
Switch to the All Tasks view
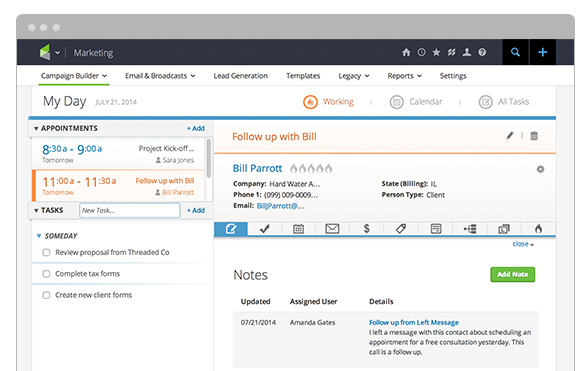pos(504,102)
